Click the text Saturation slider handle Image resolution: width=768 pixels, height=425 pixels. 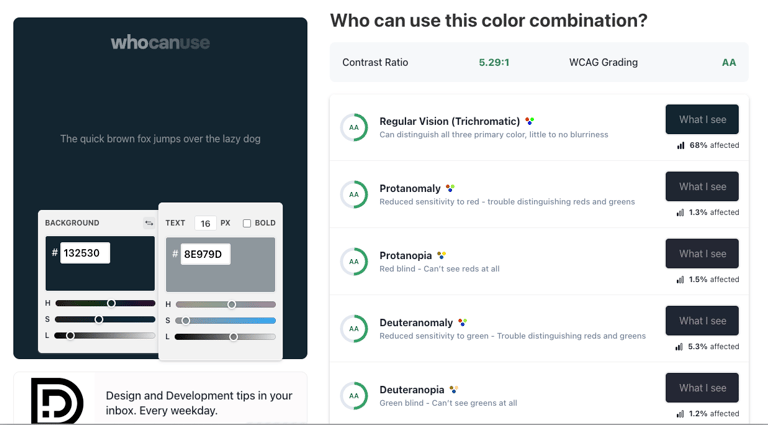[x=186, y=321]
